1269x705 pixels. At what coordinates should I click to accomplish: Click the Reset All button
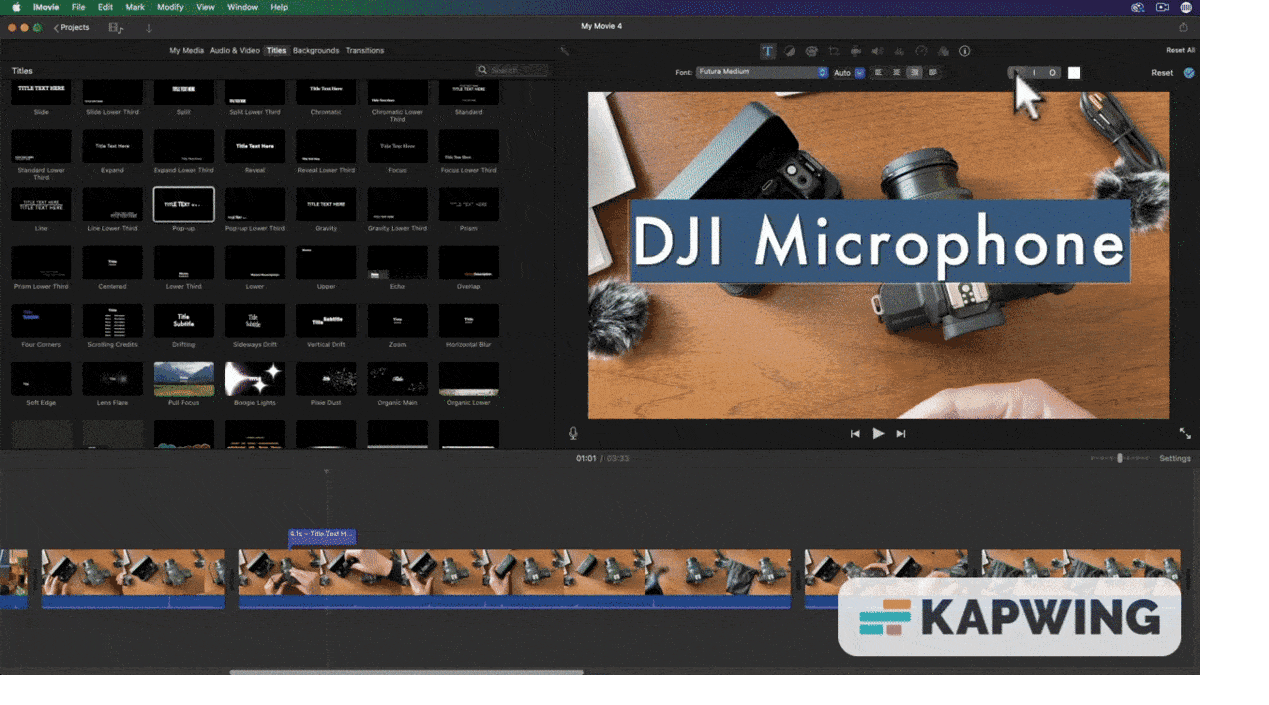(x=1180, y=50)
